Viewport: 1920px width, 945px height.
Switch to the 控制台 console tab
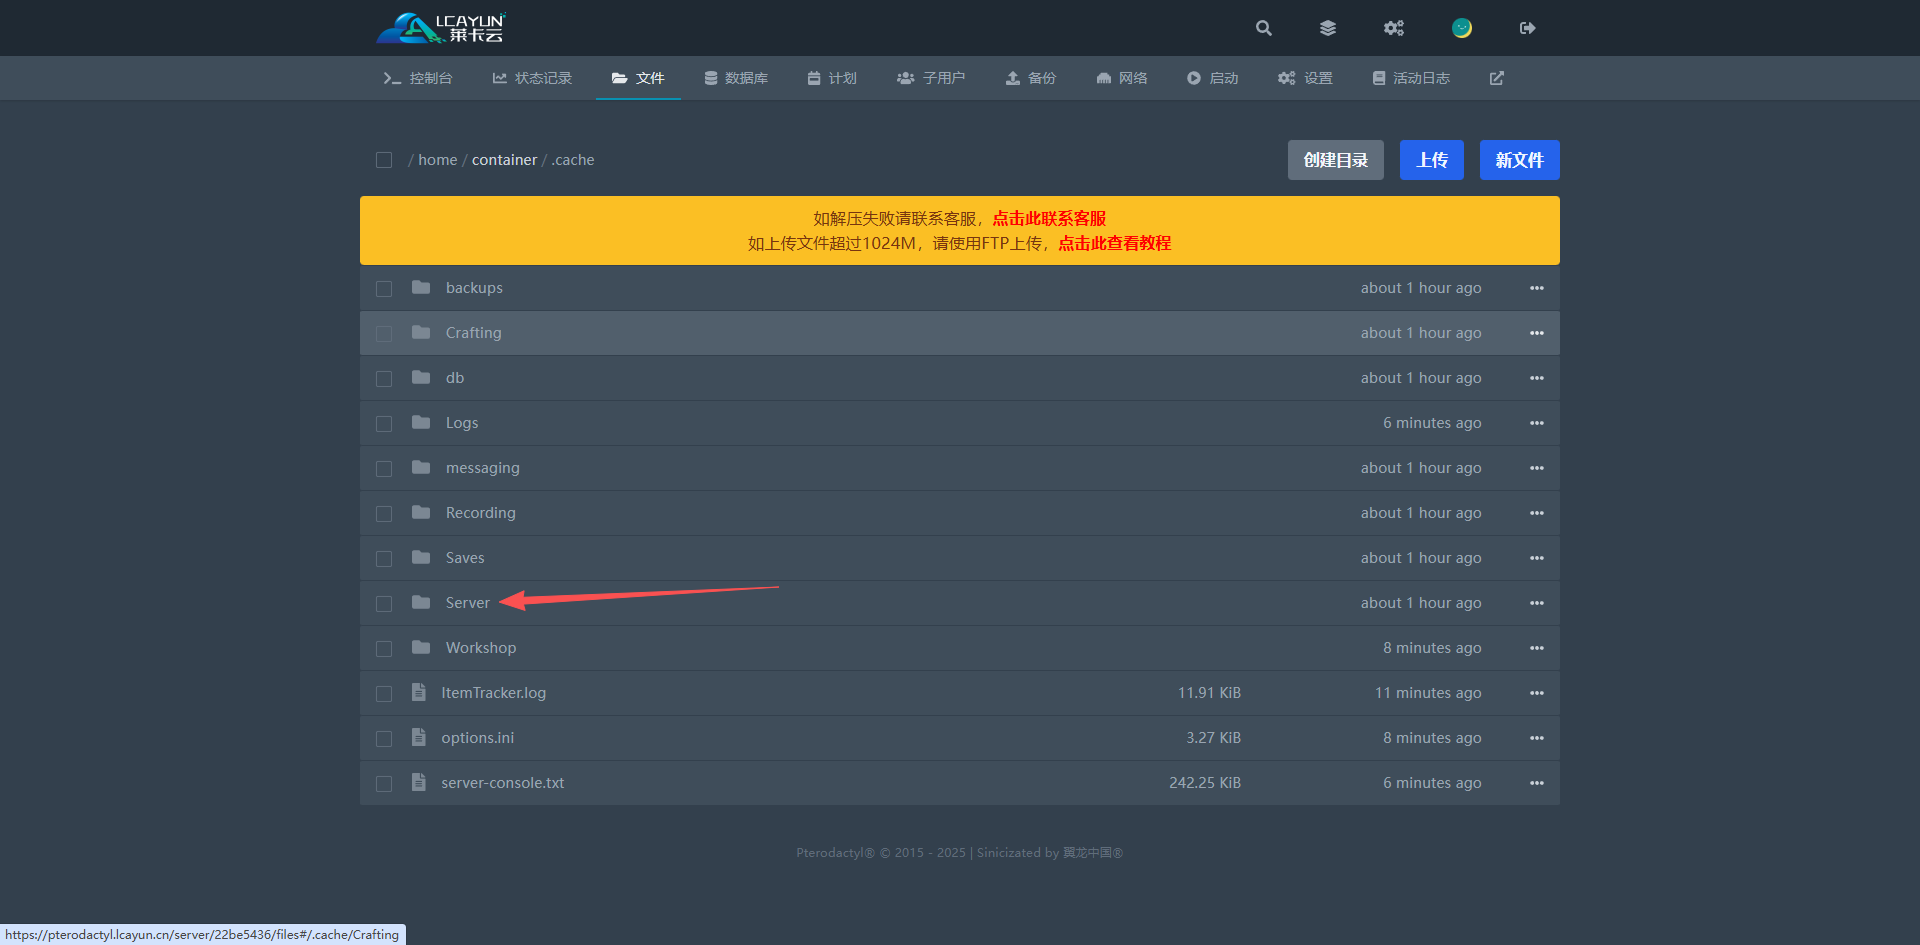pyautogui.click(x=419, y=78)
